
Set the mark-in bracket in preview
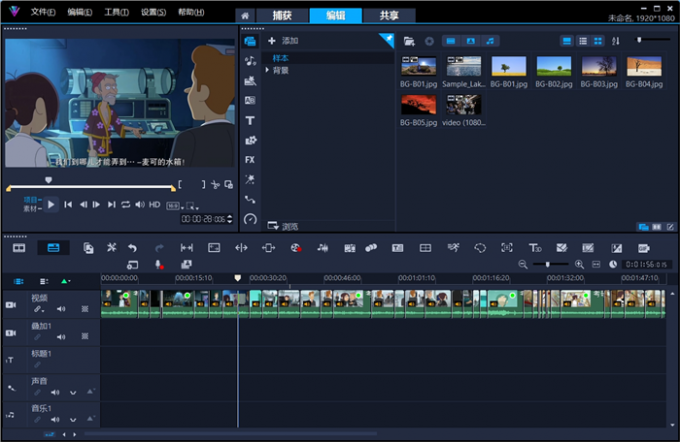coord(180,184)
